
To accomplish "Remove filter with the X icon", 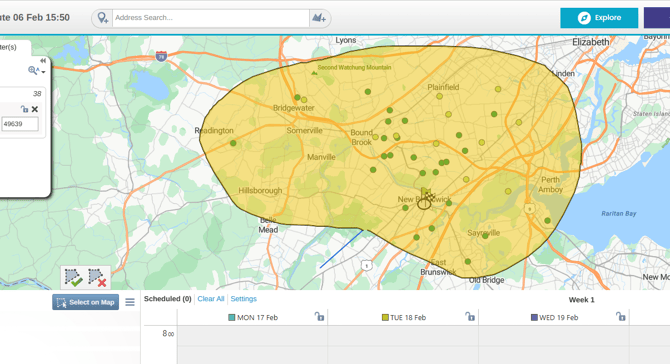I will click(35, 109).
